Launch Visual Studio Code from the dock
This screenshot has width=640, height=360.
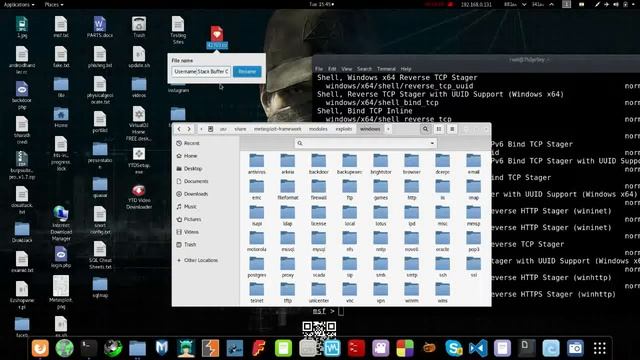[478, 348]
